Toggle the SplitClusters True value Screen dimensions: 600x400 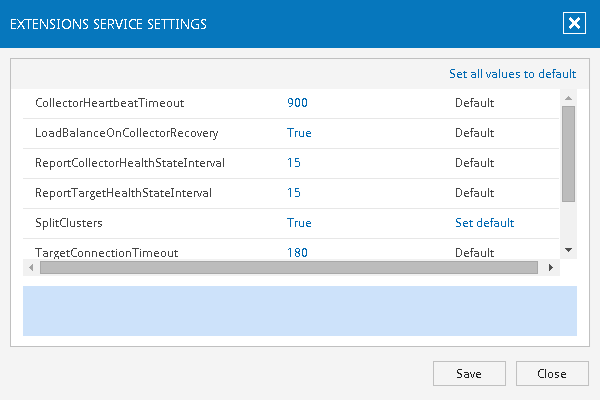299,223
